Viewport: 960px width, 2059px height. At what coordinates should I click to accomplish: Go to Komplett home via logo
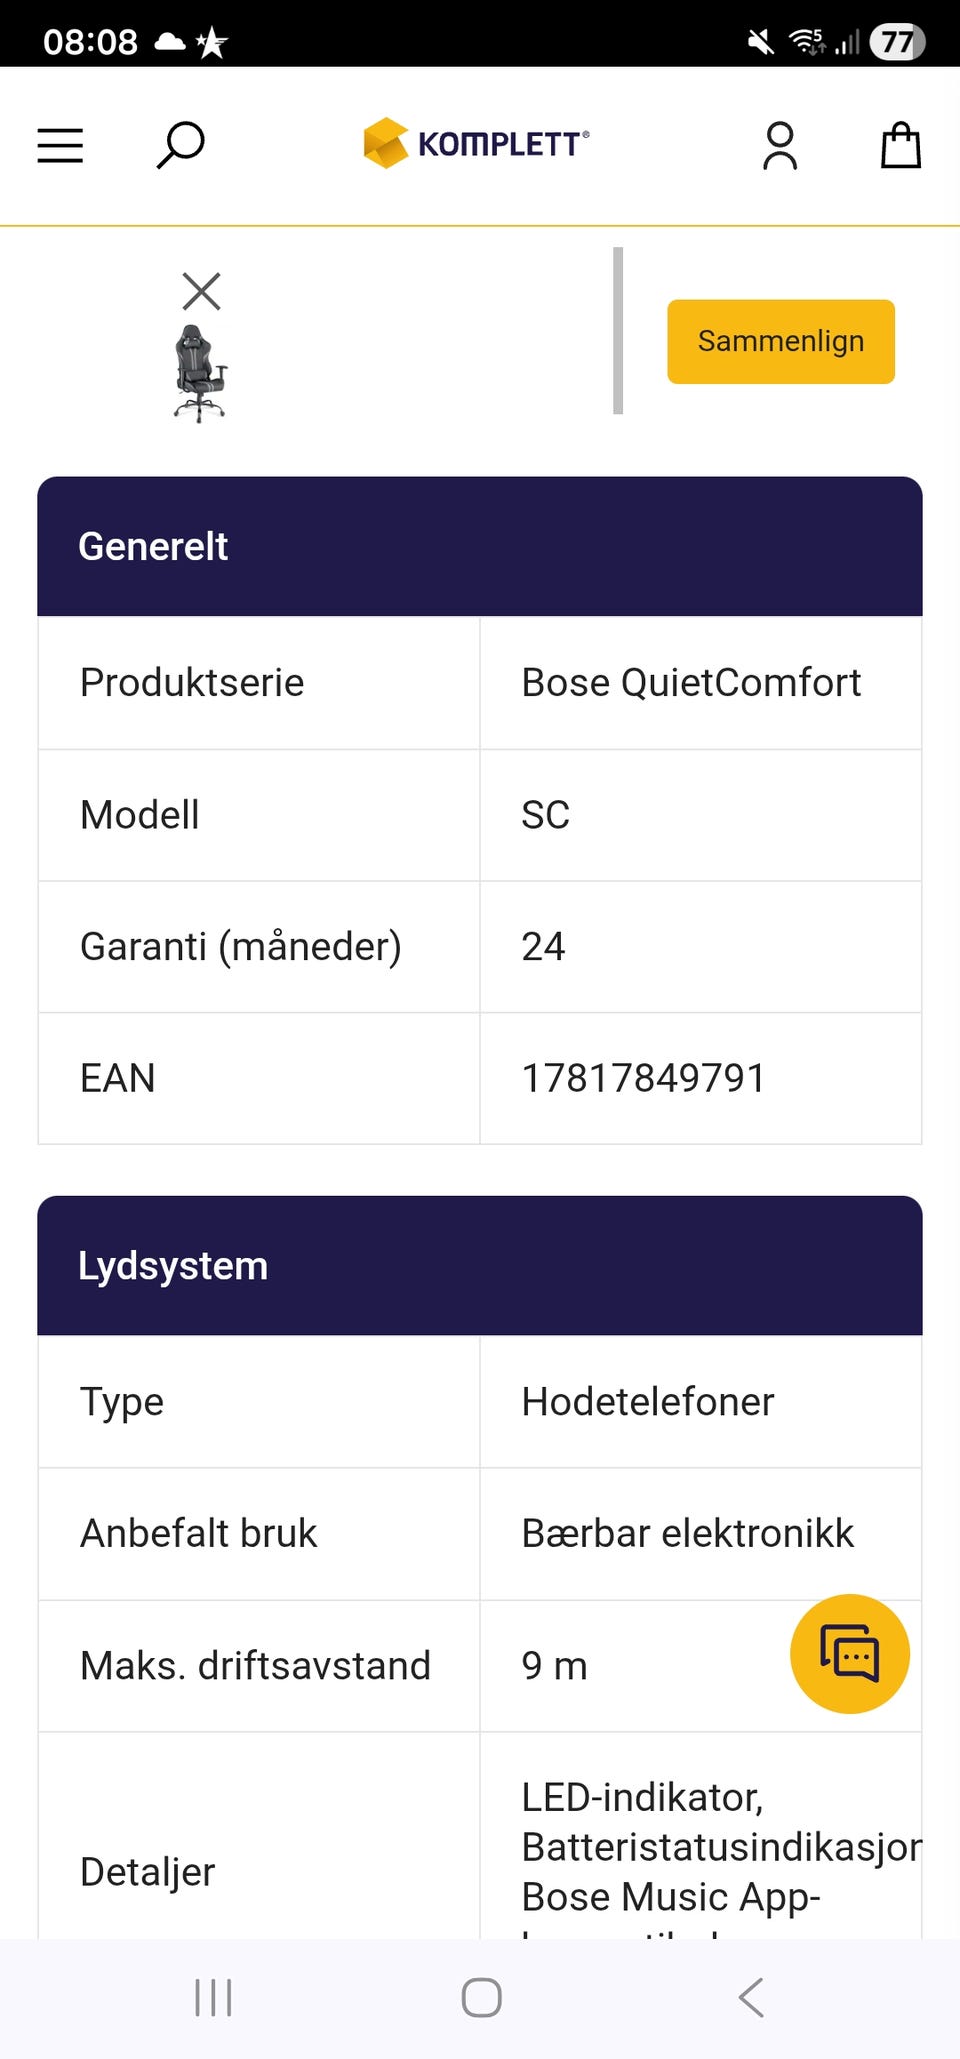477,144
